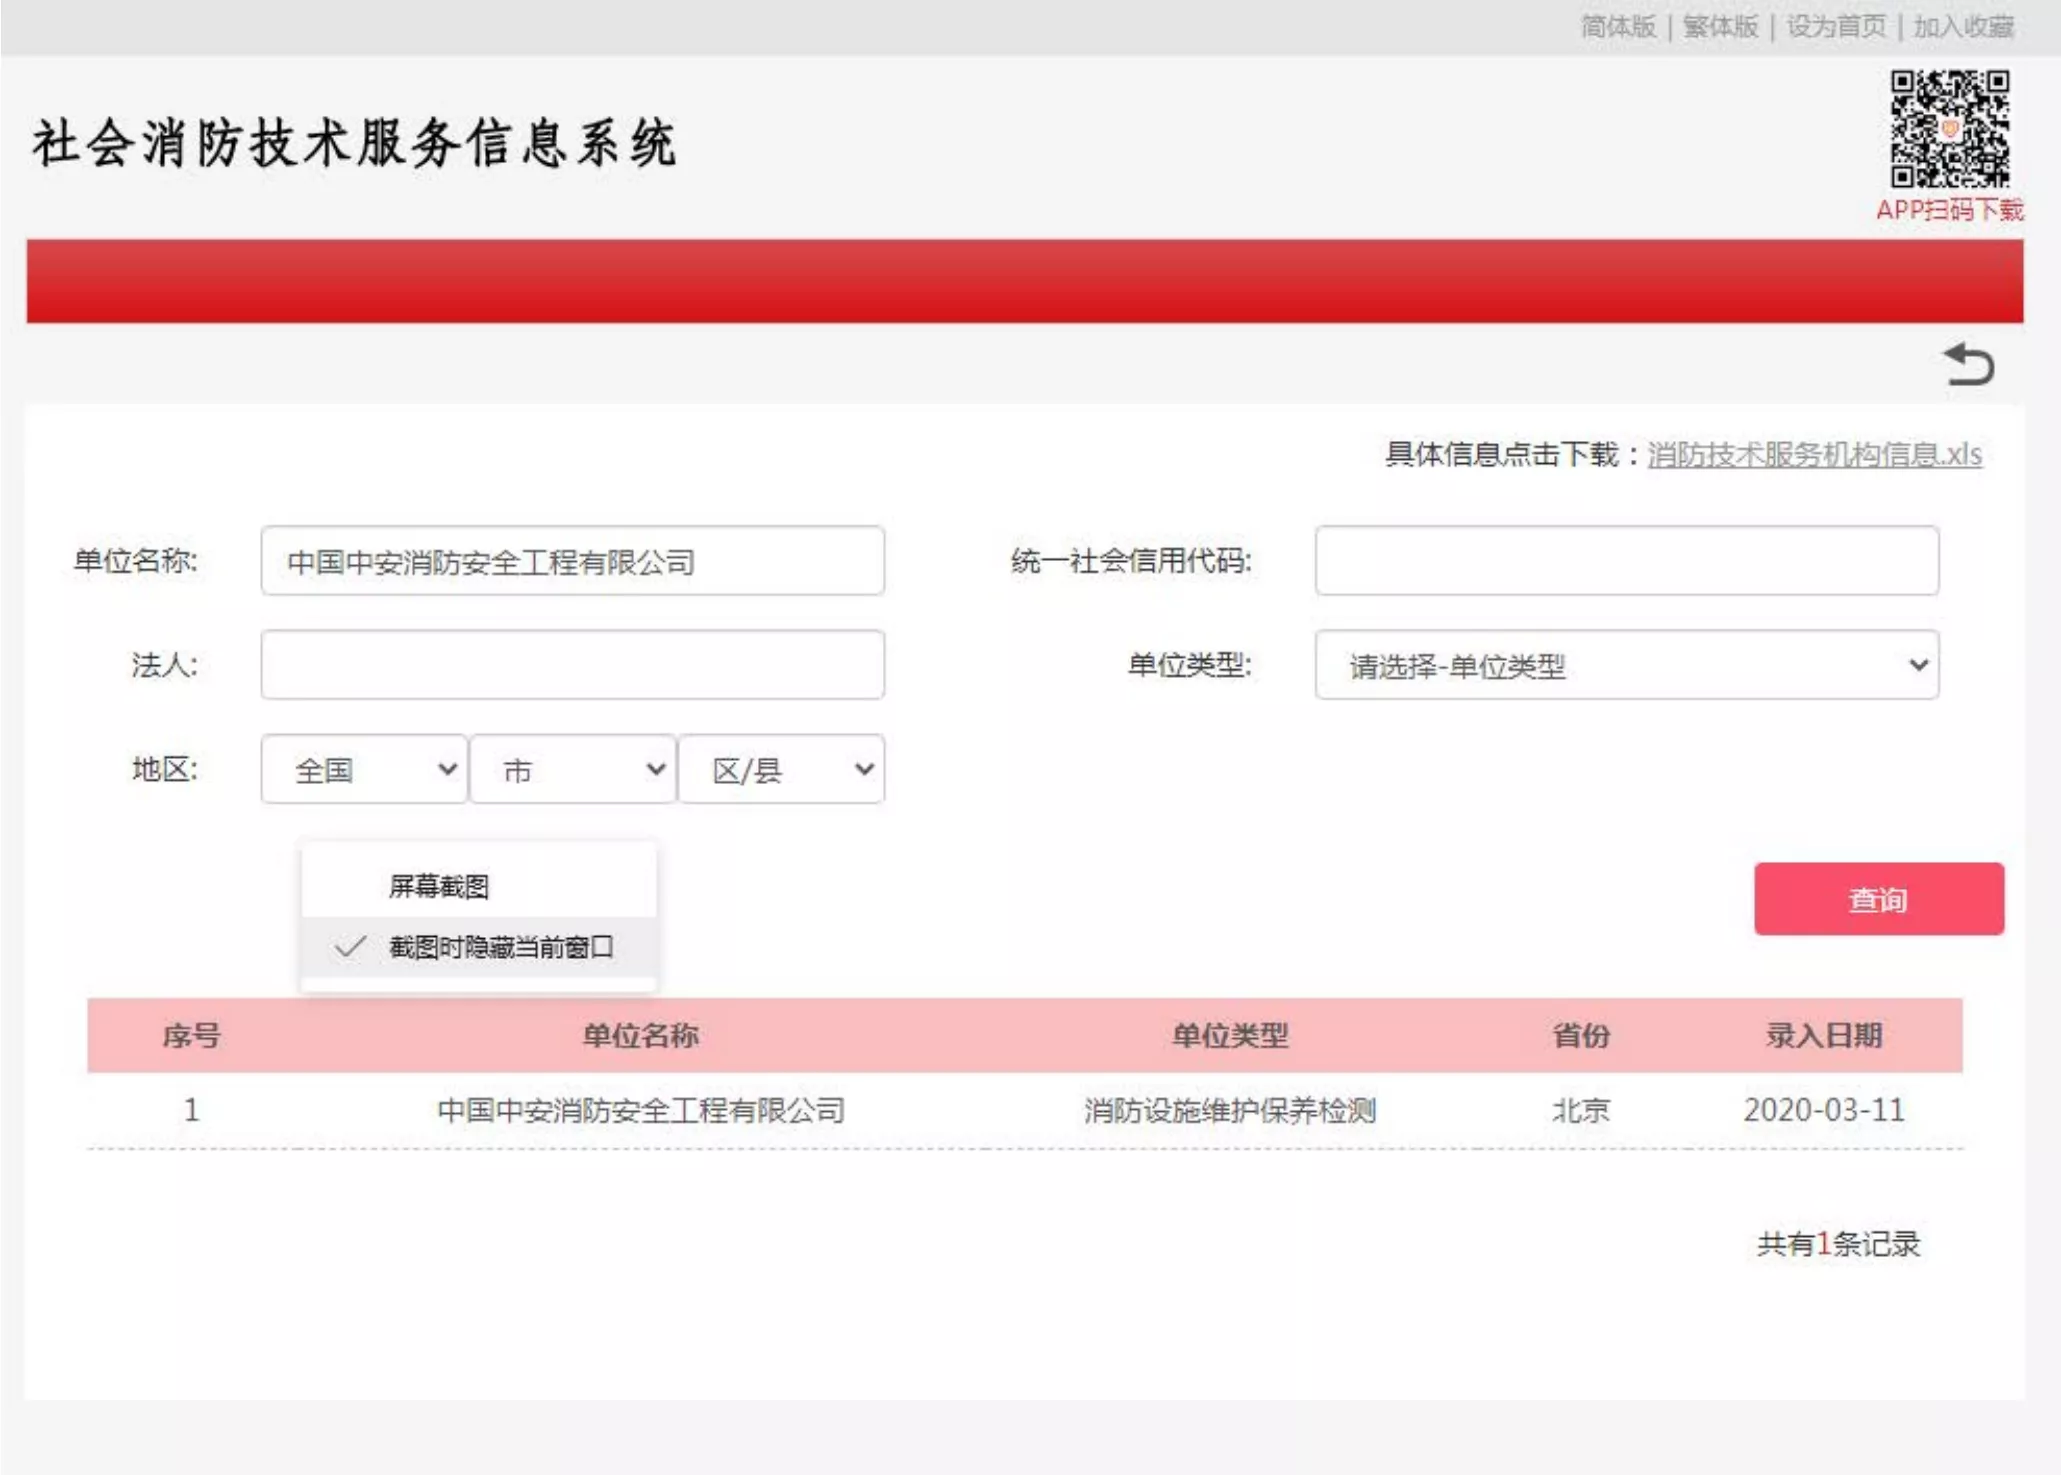
Task: Click 北京 province cell
Action: [x=1580, y=1110]
